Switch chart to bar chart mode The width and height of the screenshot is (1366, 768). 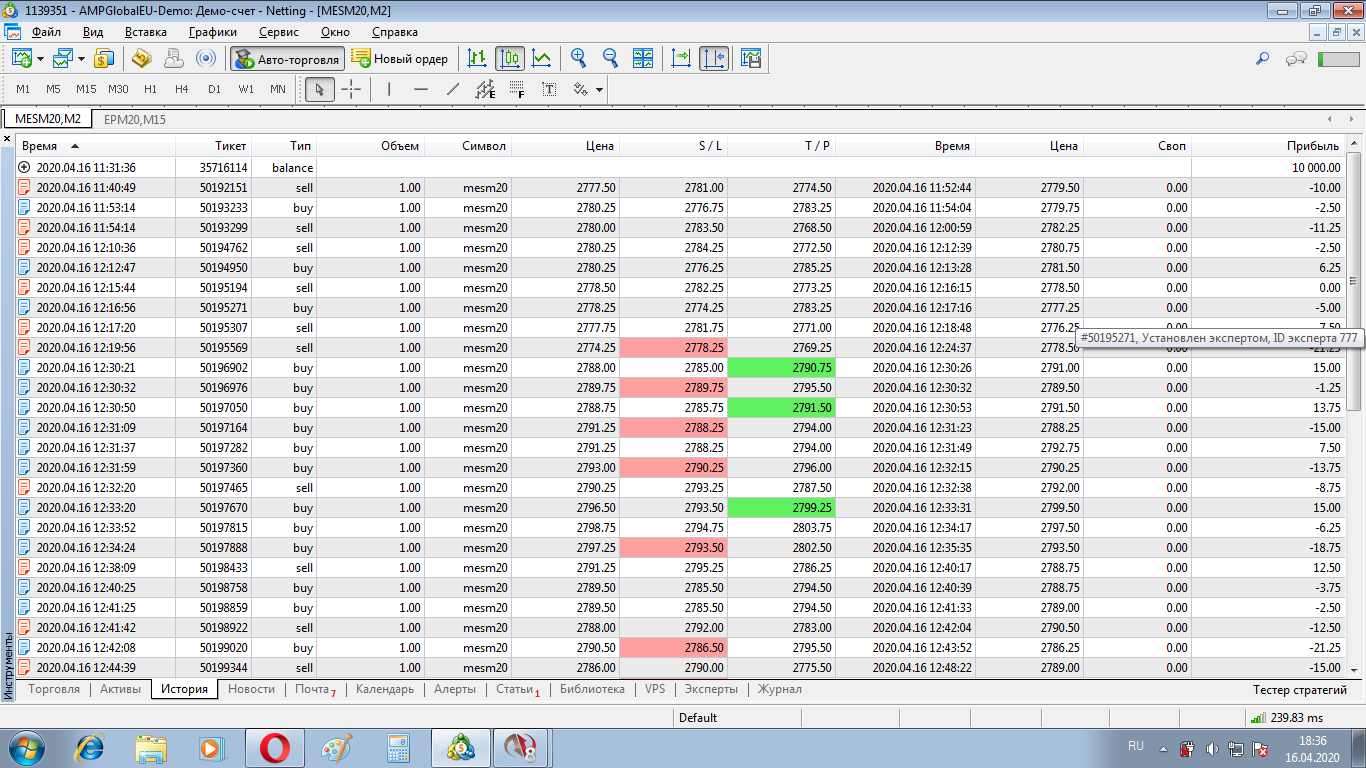pos(478,59)
